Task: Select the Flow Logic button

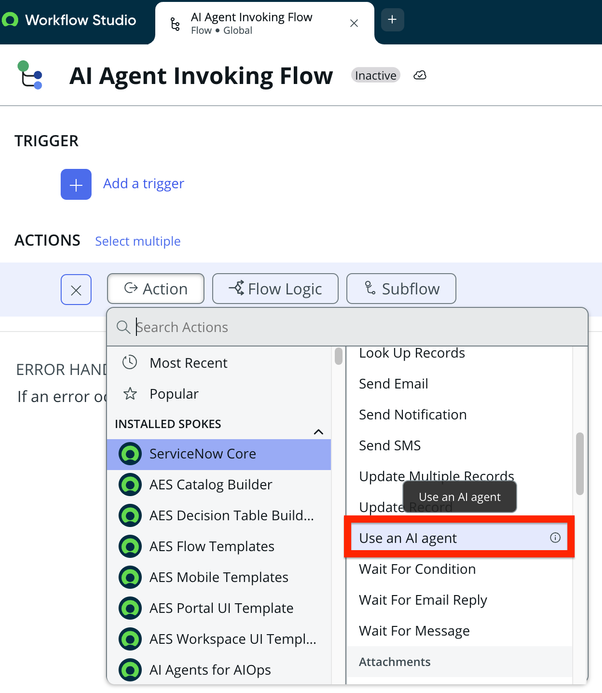Action: [x=275, y=289]
